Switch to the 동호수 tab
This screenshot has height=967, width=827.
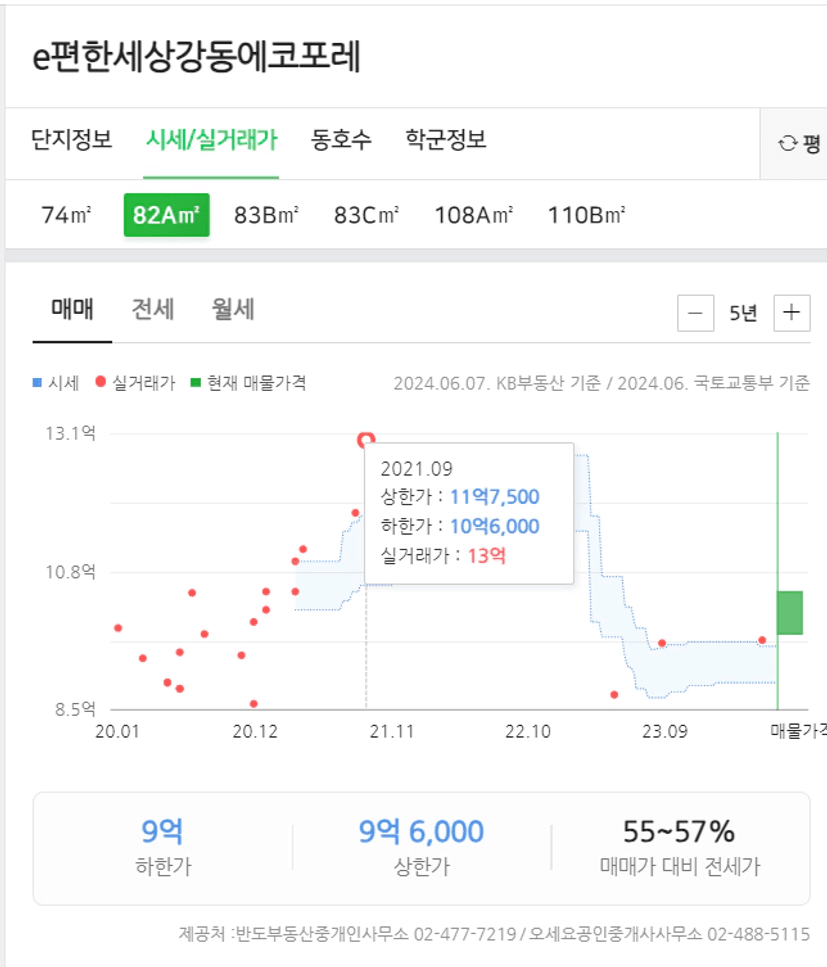tap(341, 140)
